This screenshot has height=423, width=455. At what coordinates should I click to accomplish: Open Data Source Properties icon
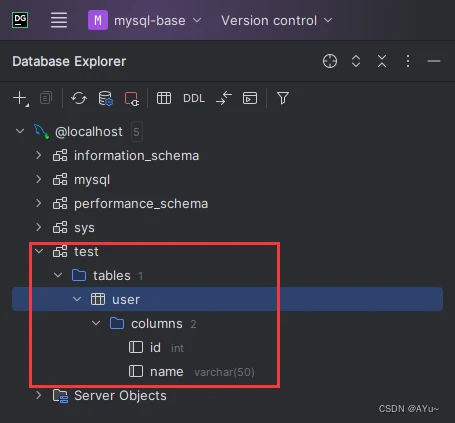coord(105,99)
